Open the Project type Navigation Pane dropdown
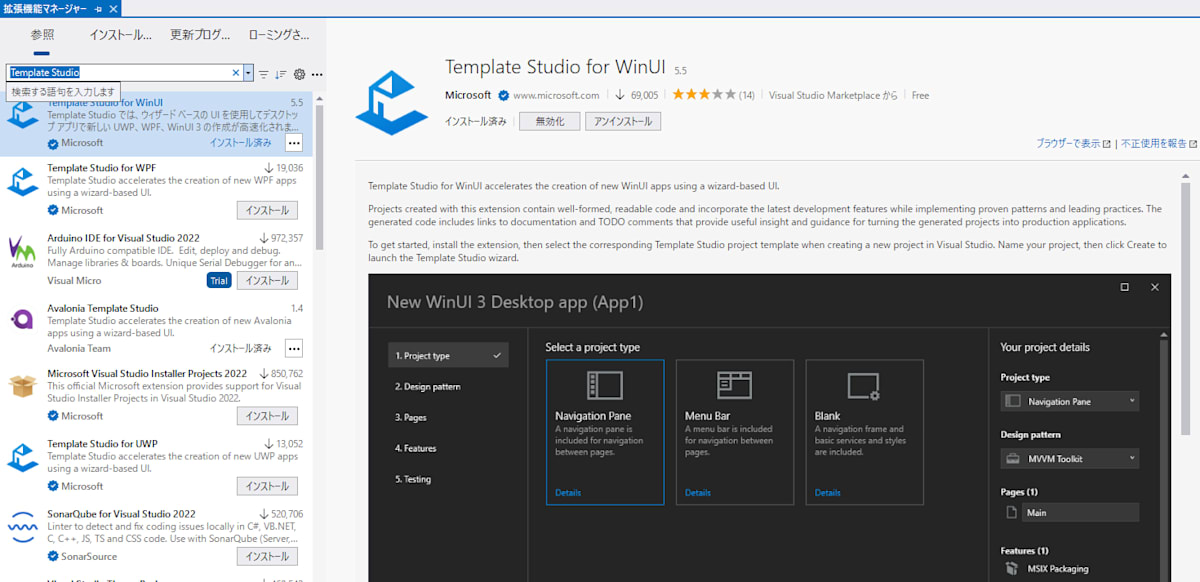Image resolution: width=1200 pixels, height=582 pixels. click(x=1069, y=401)
